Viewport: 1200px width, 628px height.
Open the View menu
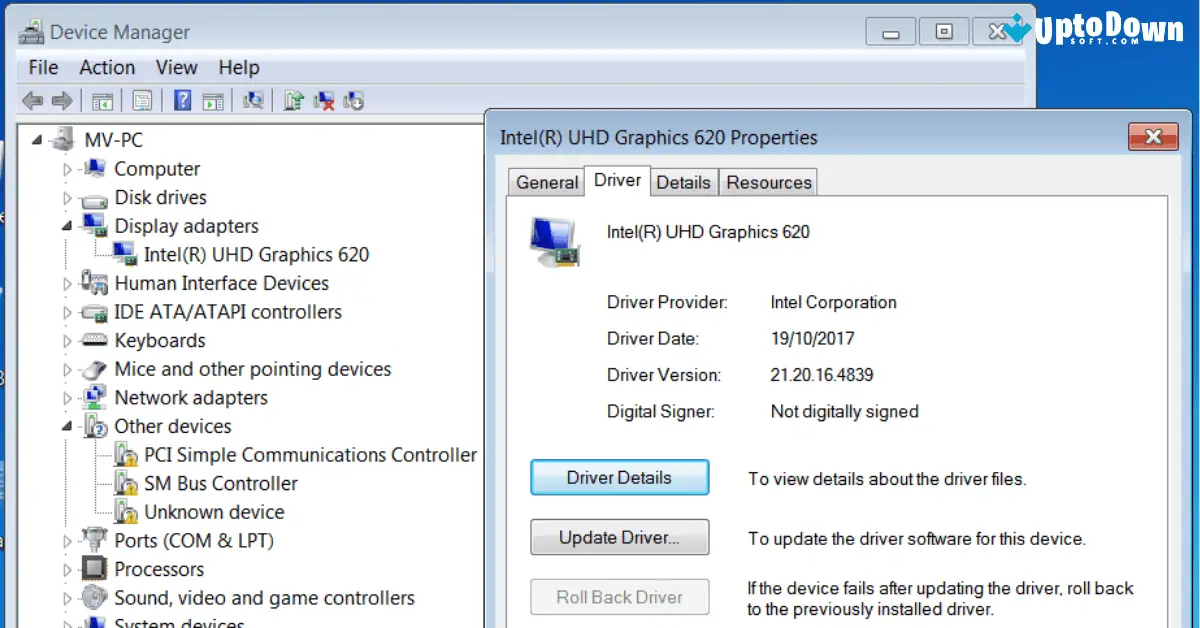point(177,67)
